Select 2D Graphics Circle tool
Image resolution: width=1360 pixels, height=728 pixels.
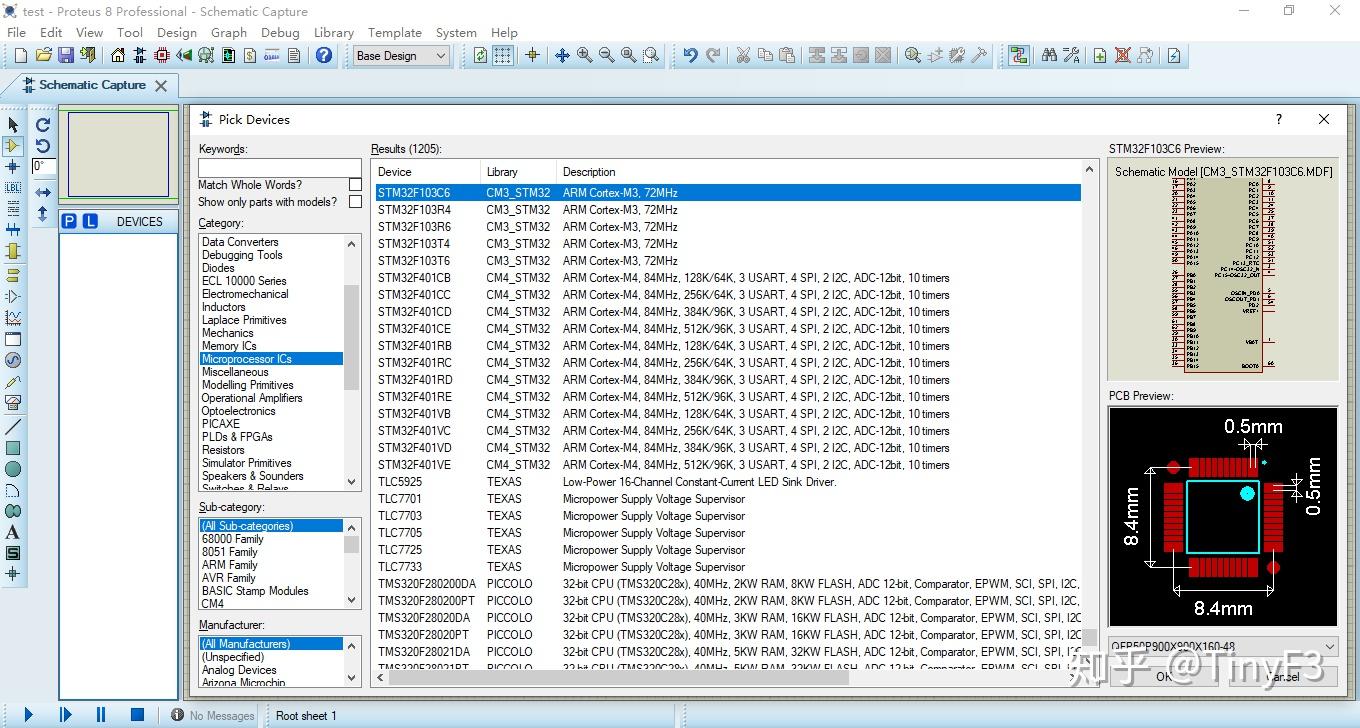click(13, 469)
